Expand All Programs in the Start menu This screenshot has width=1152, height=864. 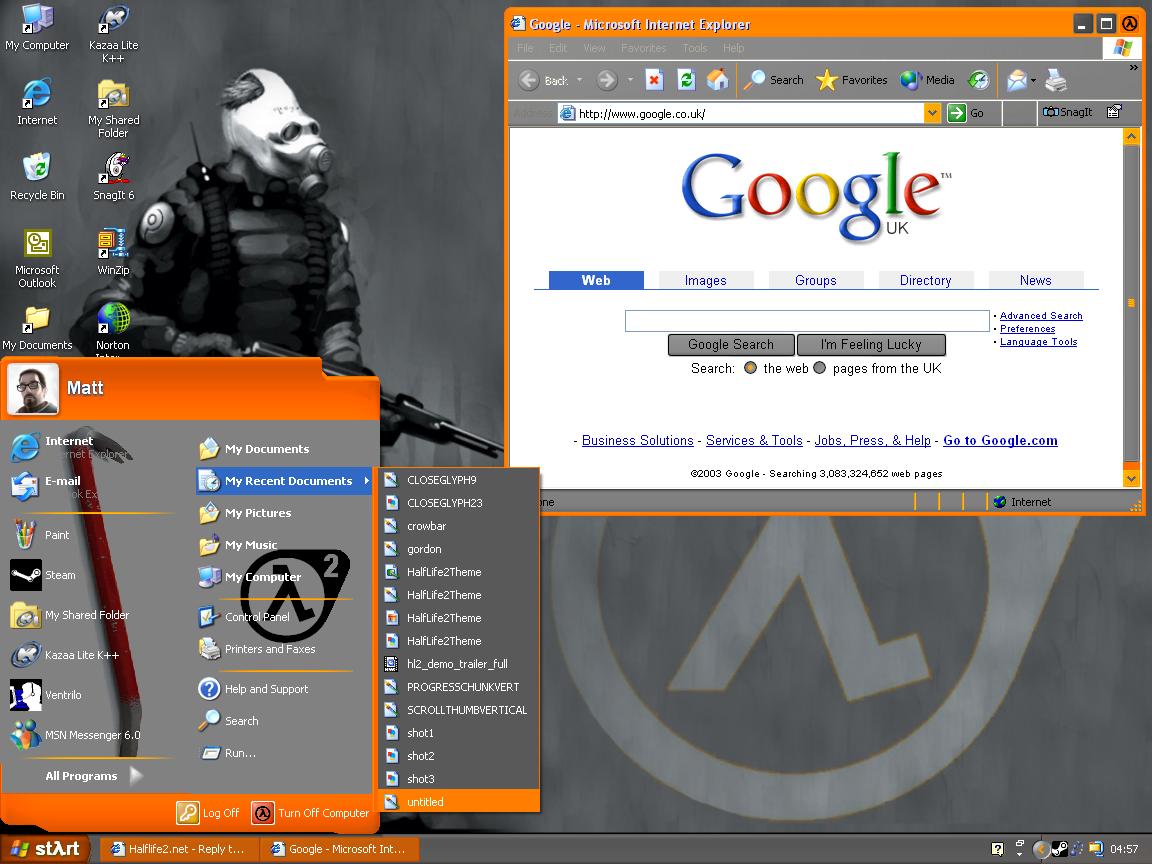(x=94, y=776)
